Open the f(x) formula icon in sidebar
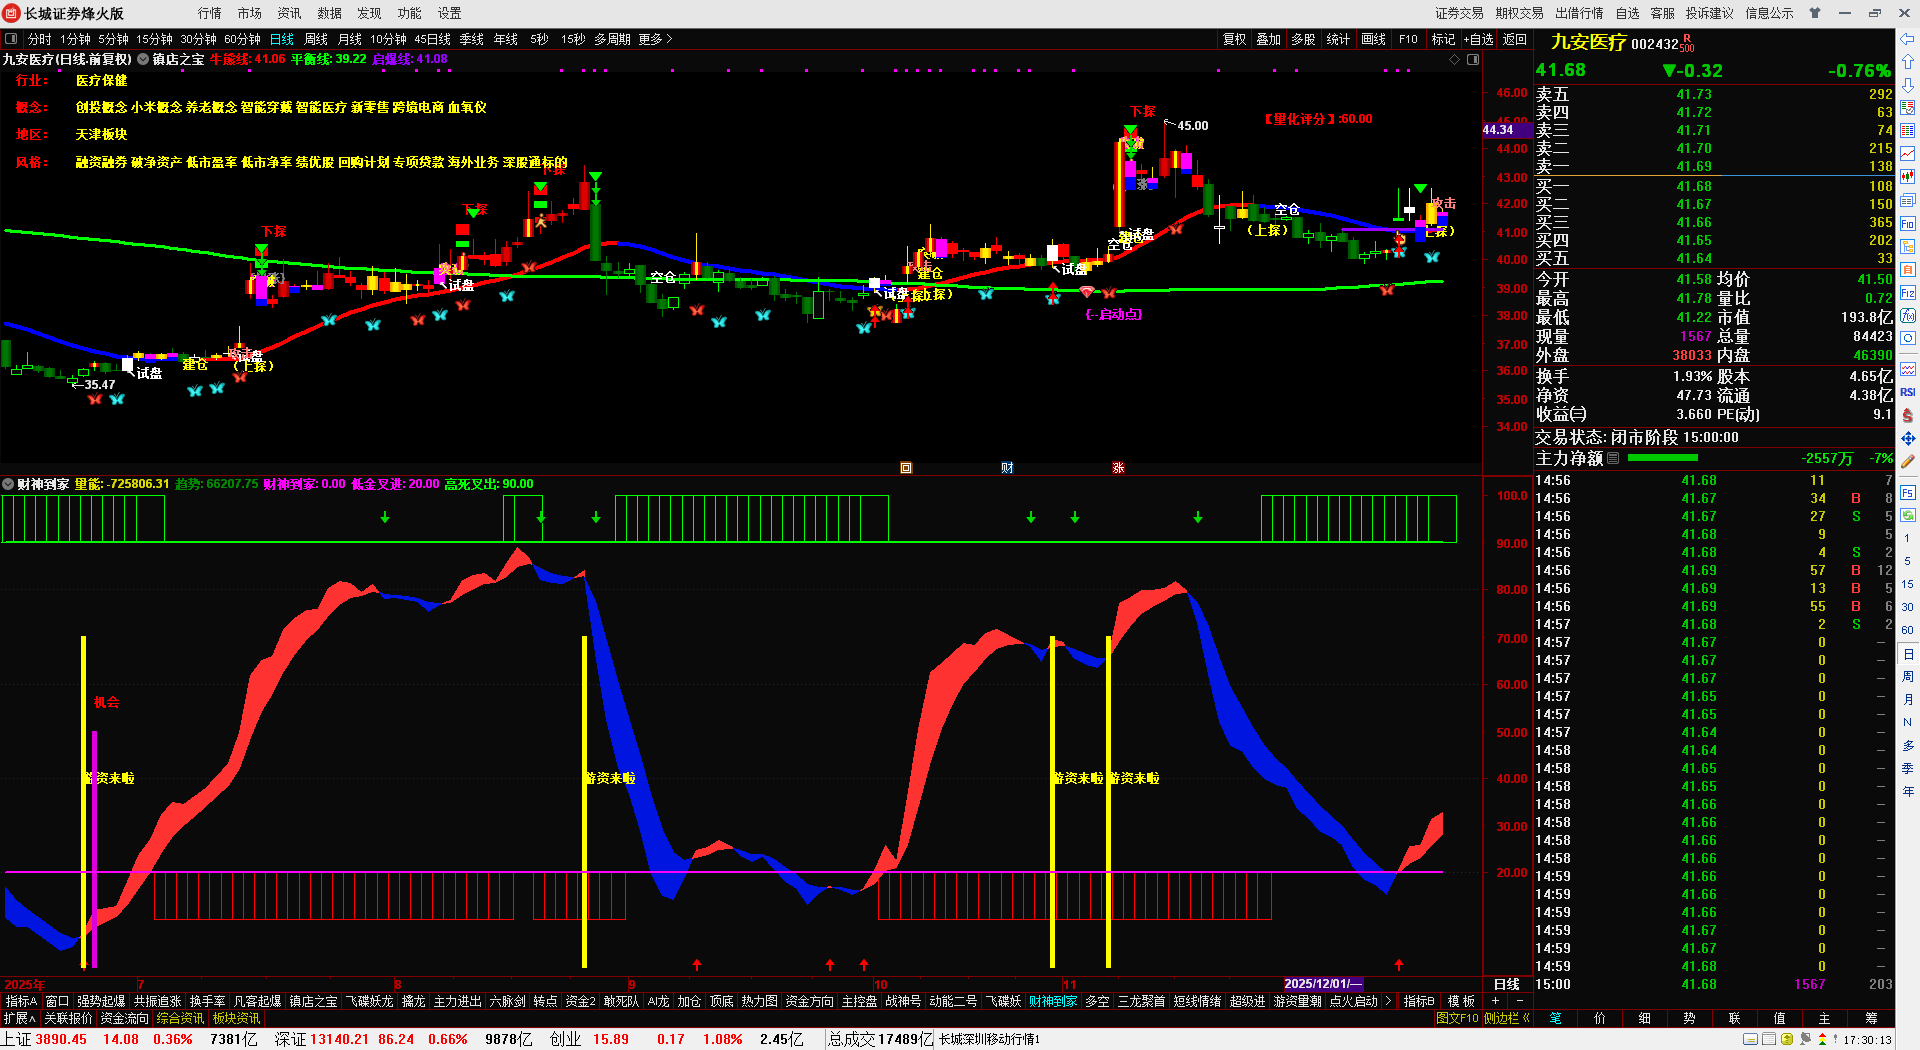This screenshot has width=1920, height=1050. pos(1908,316)
